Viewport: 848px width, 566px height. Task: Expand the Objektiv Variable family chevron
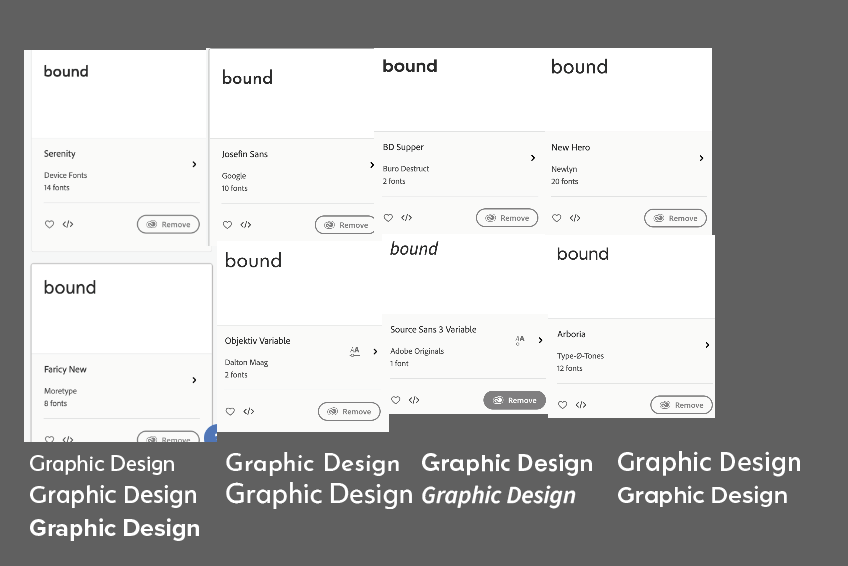[375, 351]
